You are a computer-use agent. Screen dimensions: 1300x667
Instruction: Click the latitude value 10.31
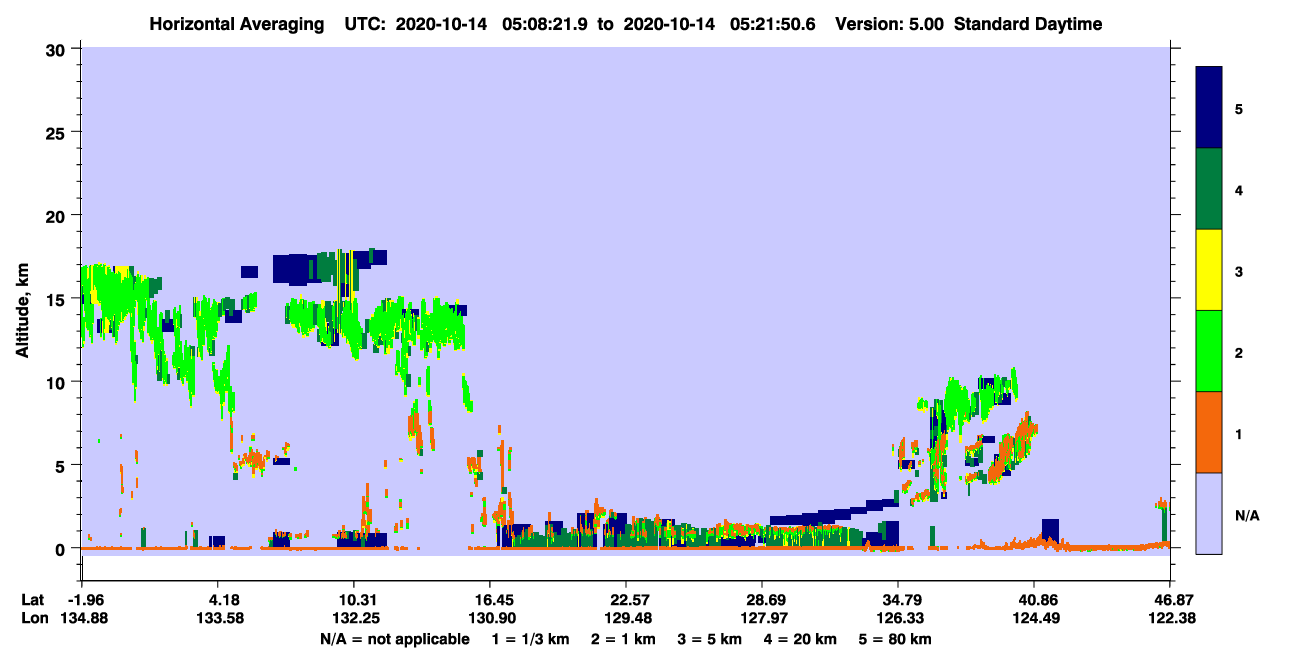(355, 600)
